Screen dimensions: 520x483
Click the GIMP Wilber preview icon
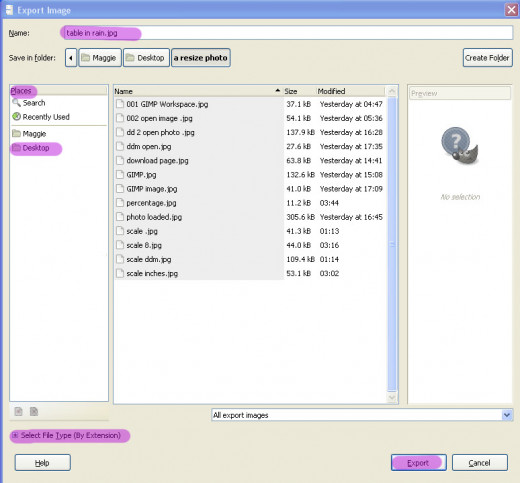(460, 146)
